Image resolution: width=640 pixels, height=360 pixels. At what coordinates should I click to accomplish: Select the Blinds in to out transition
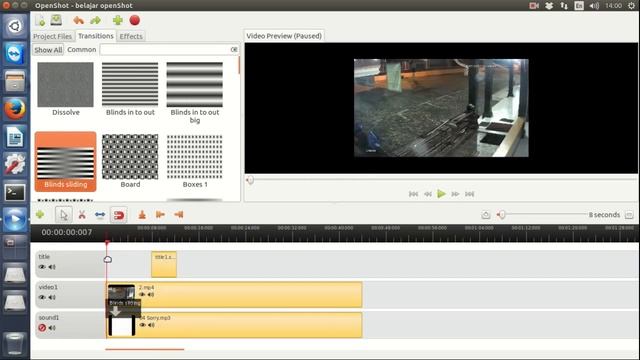point(130,89)
